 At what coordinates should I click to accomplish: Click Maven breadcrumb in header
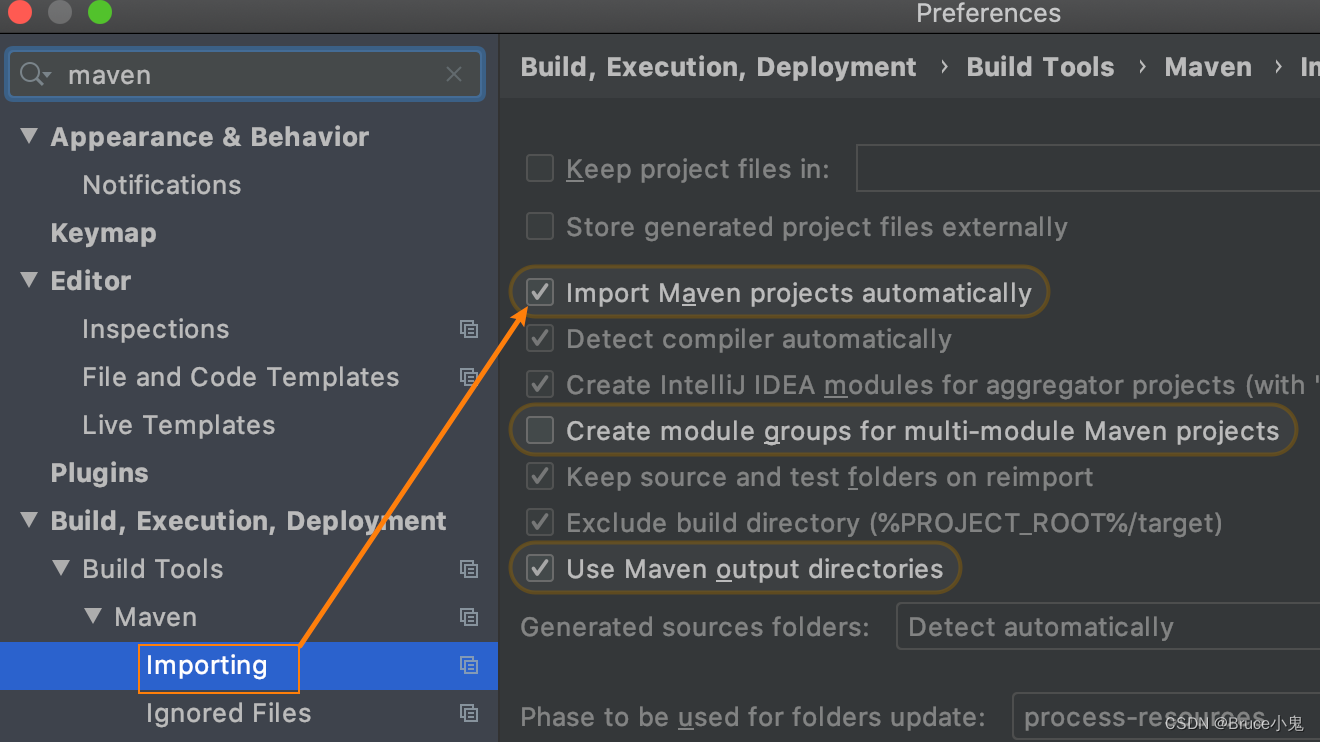point(1208,67)
